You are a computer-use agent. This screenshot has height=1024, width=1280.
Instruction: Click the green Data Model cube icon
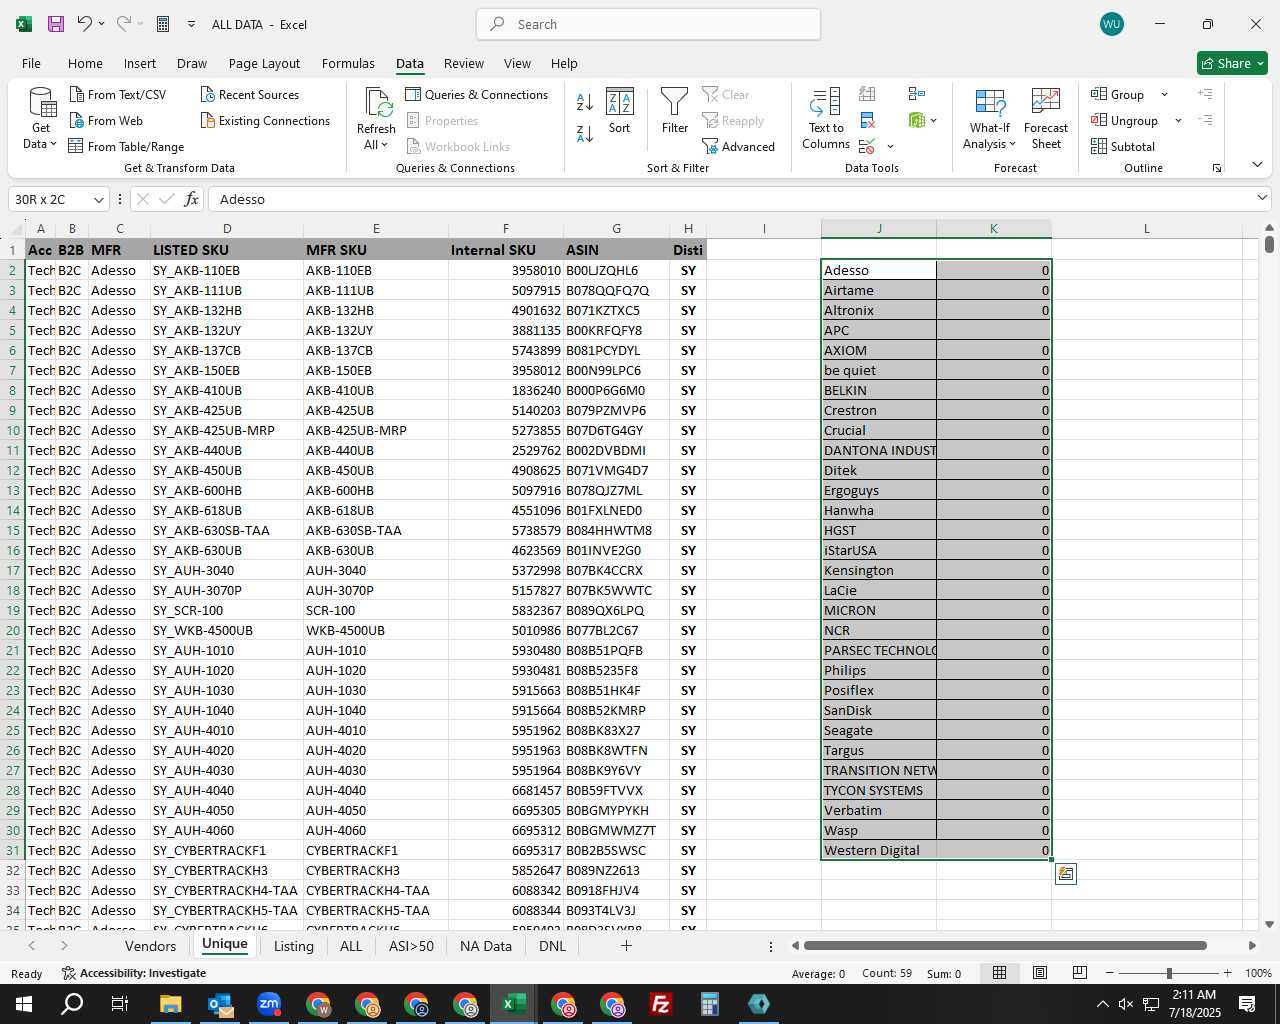pyautogui.click(x=917, y=120)
